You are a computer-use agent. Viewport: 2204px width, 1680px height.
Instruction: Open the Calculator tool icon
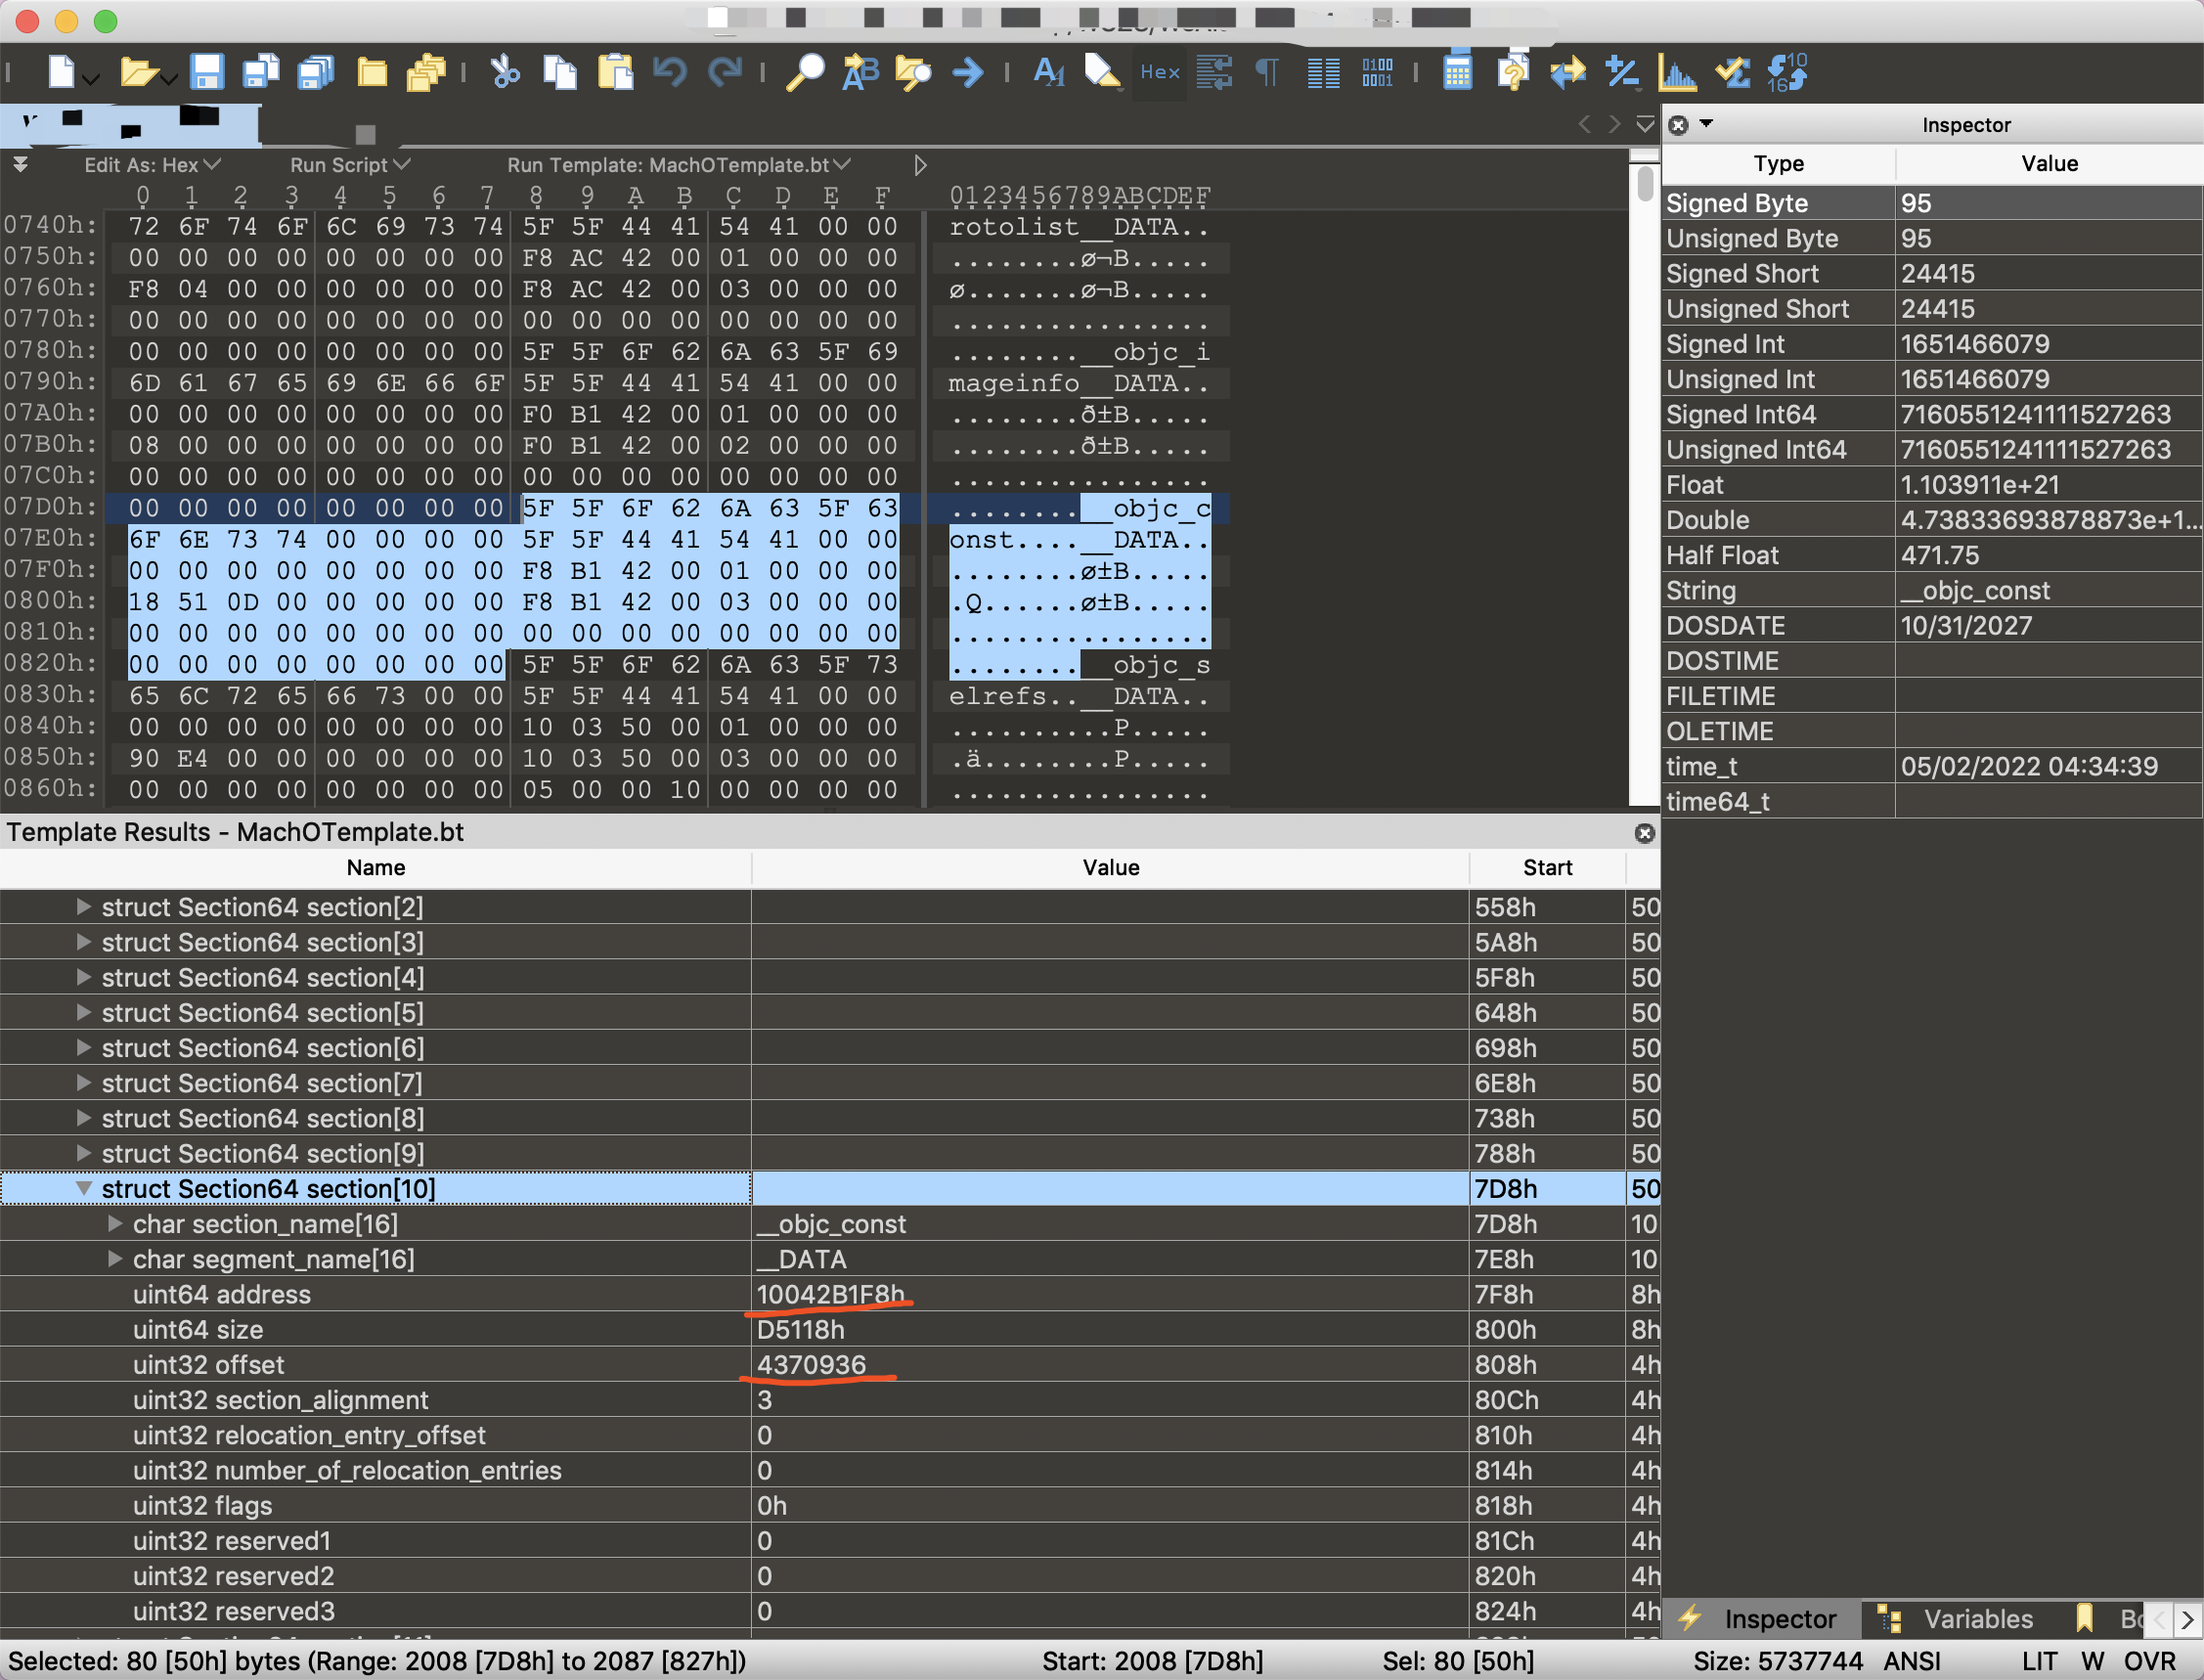click(x=1457, y=72)
